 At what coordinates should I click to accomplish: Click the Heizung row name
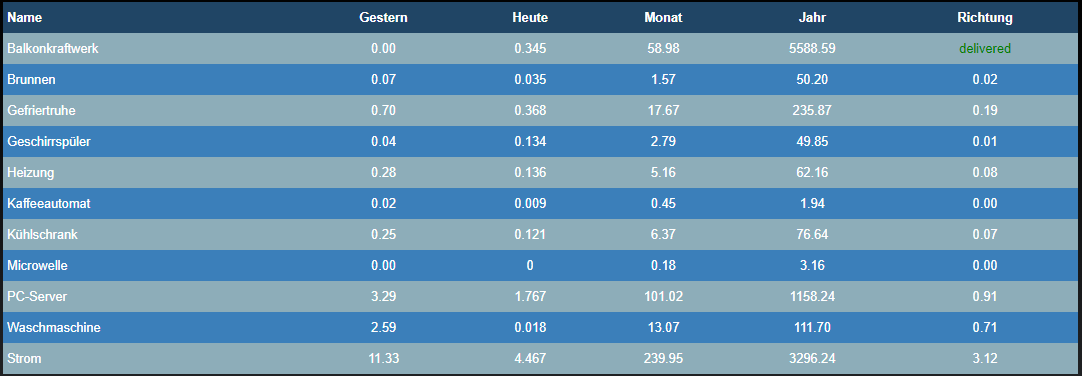pos(30,172)
